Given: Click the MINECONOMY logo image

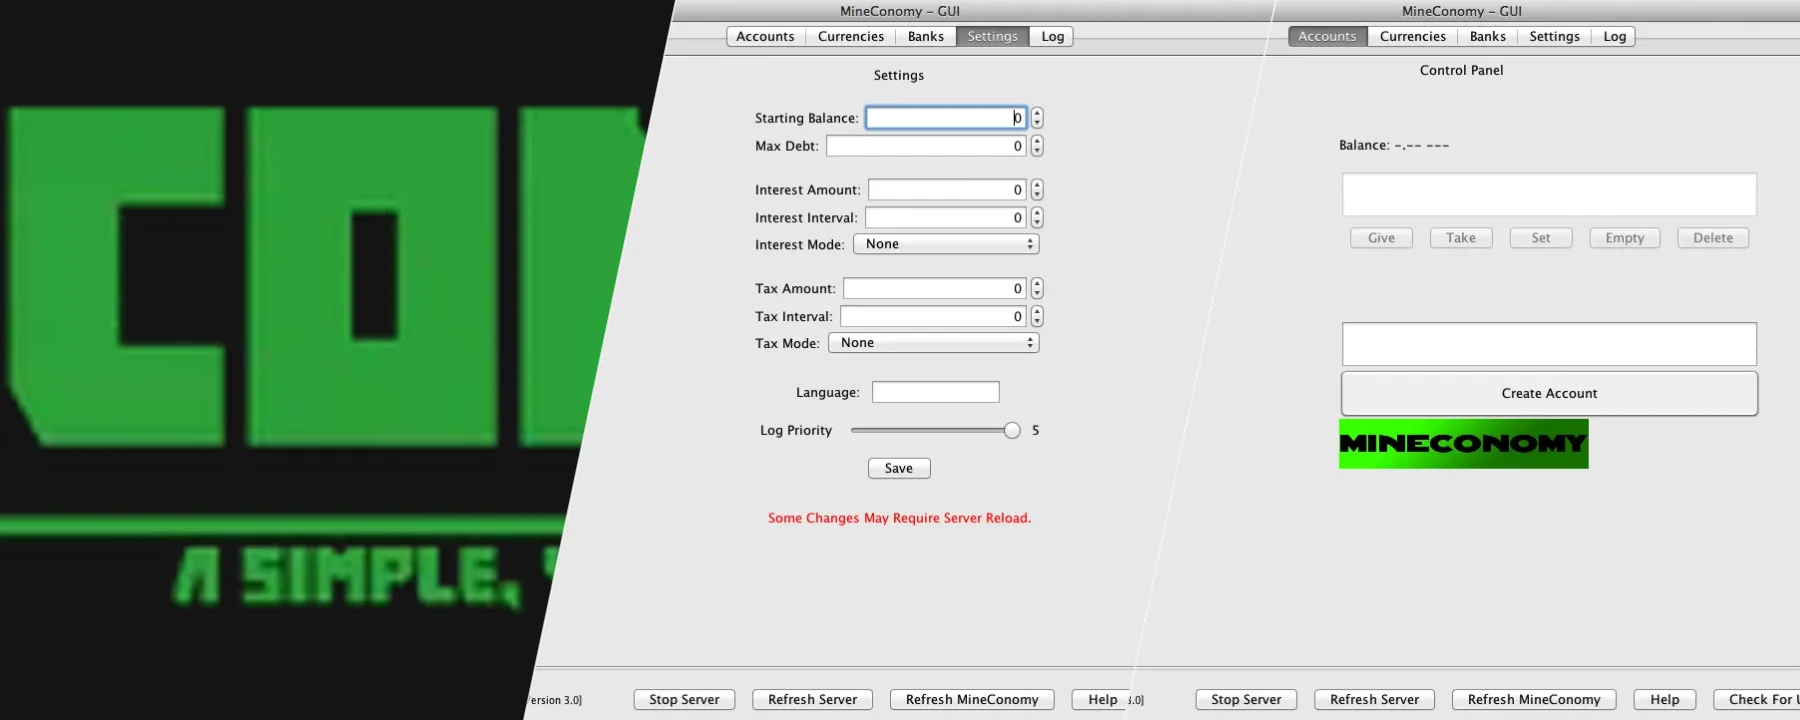Looking at the screenshot, I should (x=1464, y=444).
